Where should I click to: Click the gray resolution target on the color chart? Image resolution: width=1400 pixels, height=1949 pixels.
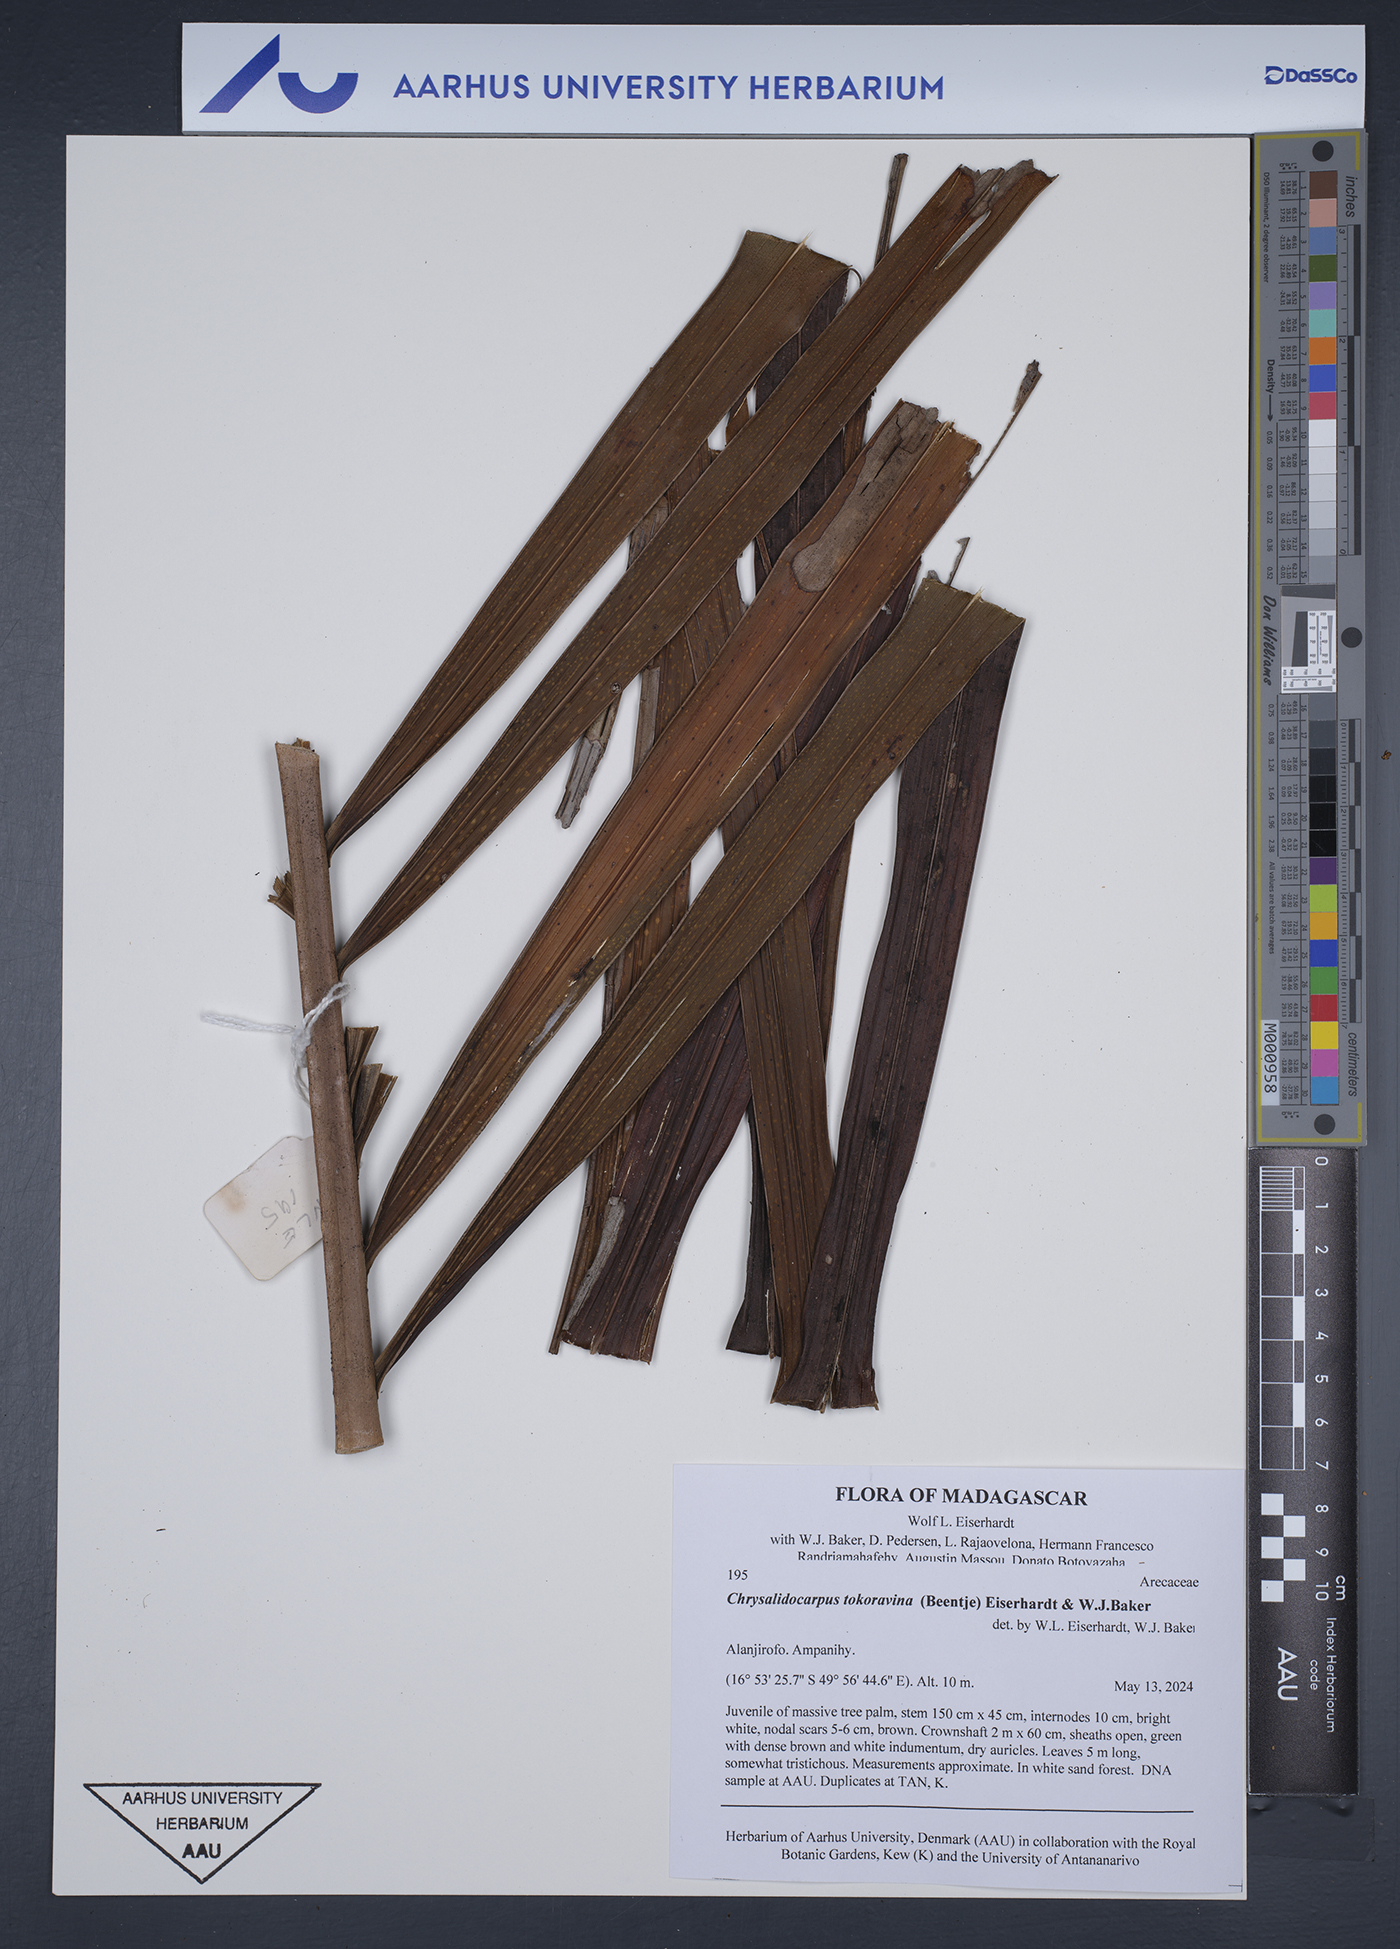click(1310, 650)
